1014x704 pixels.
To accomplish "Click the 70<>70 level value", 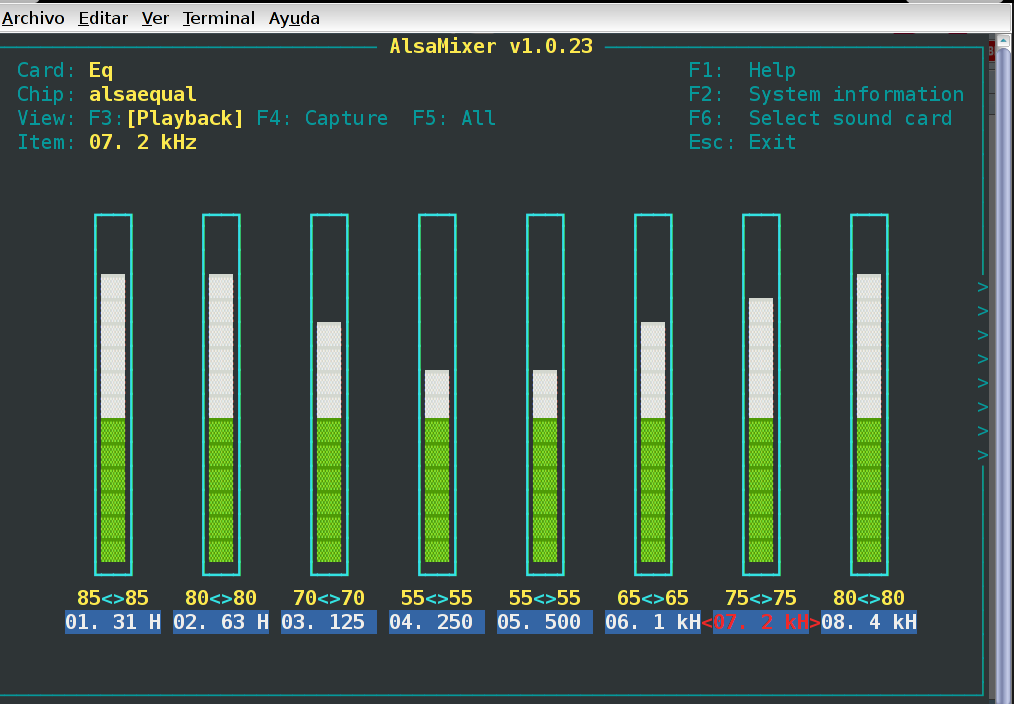I will pyautogui.click(x=329, y=597).
